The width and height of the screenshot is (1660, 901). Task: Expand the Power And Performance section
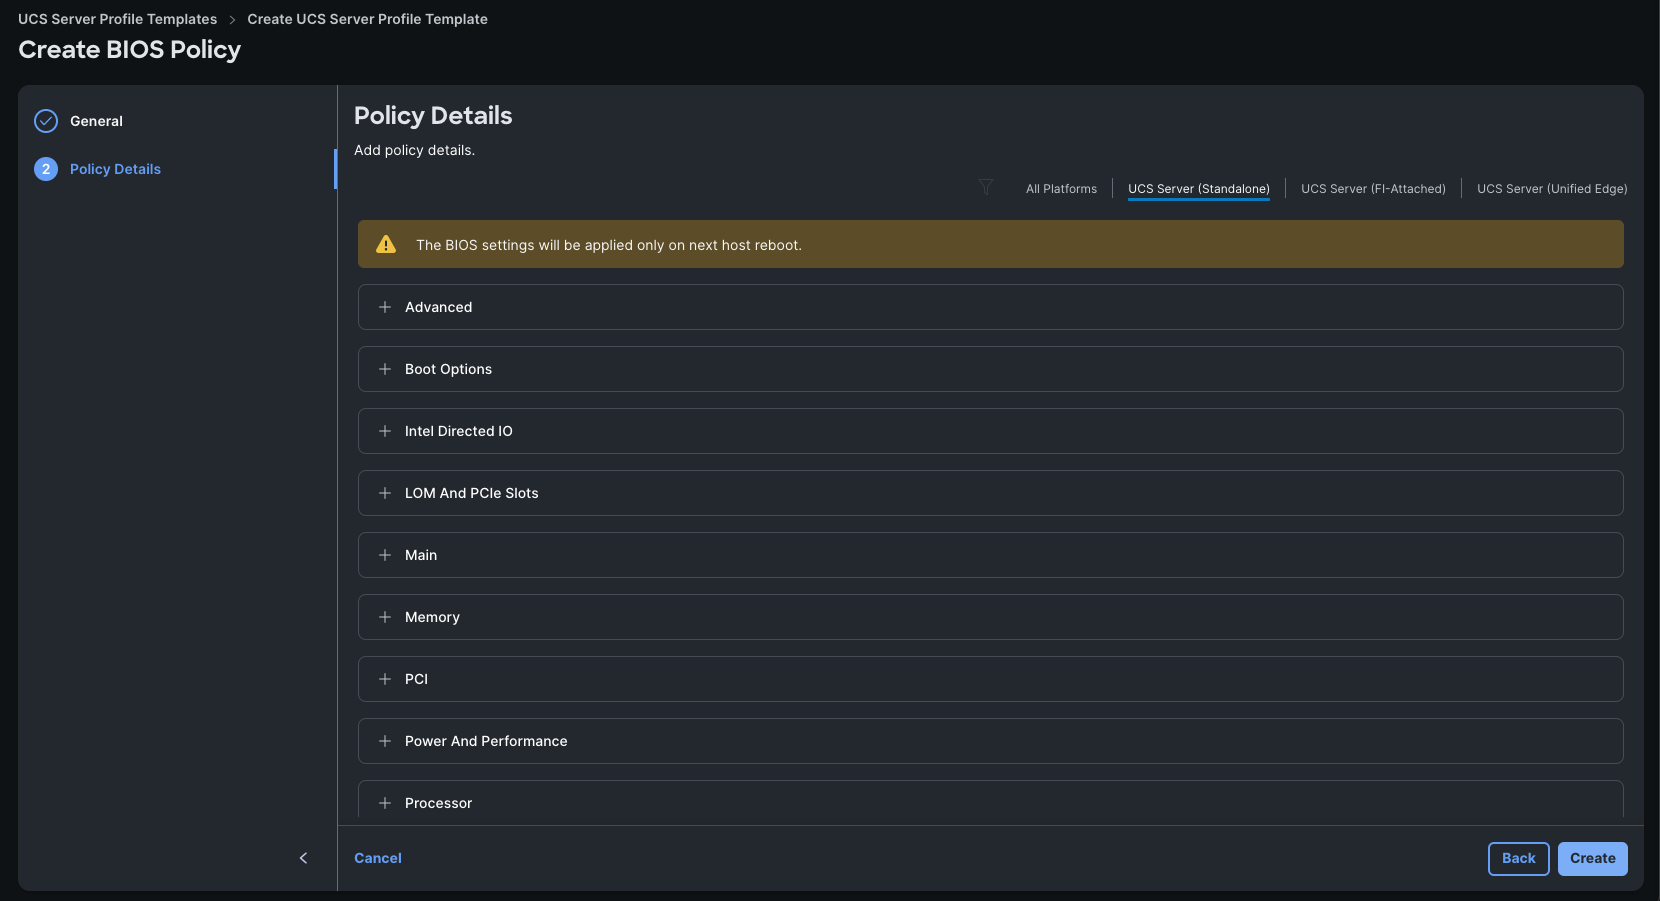click(486, 741)
